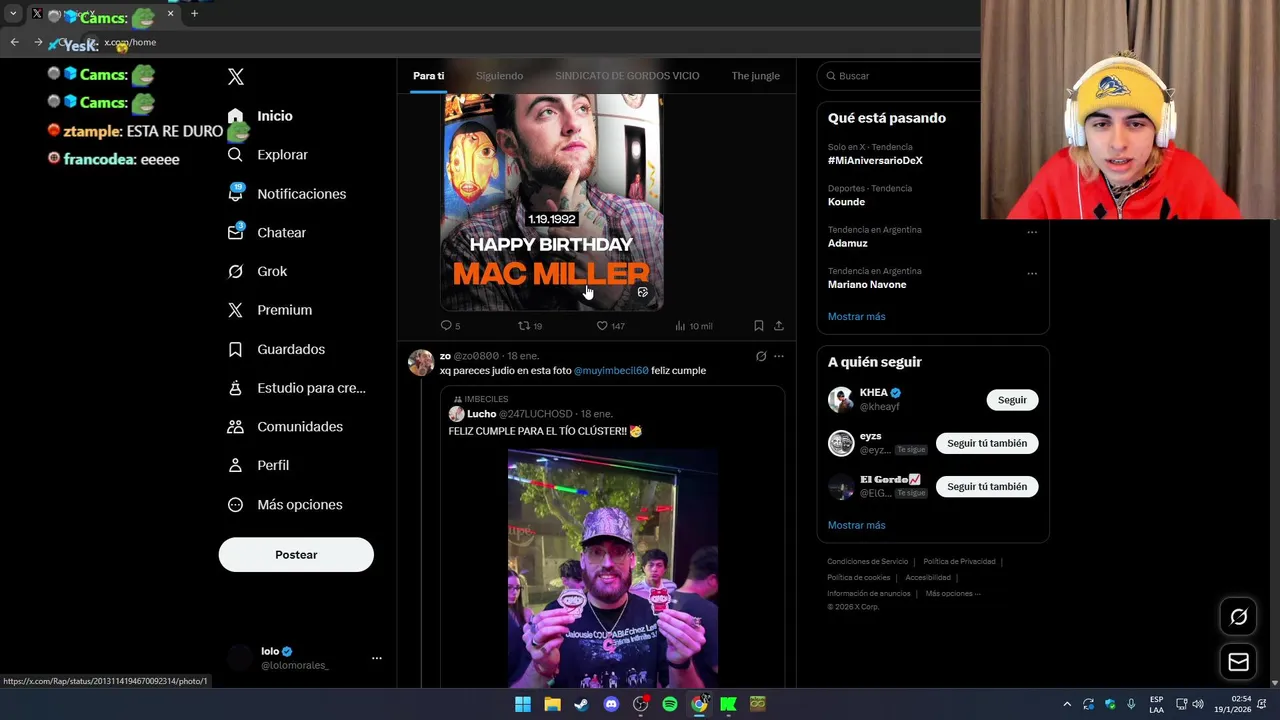1280x720 pixels.
Task: Click Grok icon on zo's post
Action: pos(761,356)
